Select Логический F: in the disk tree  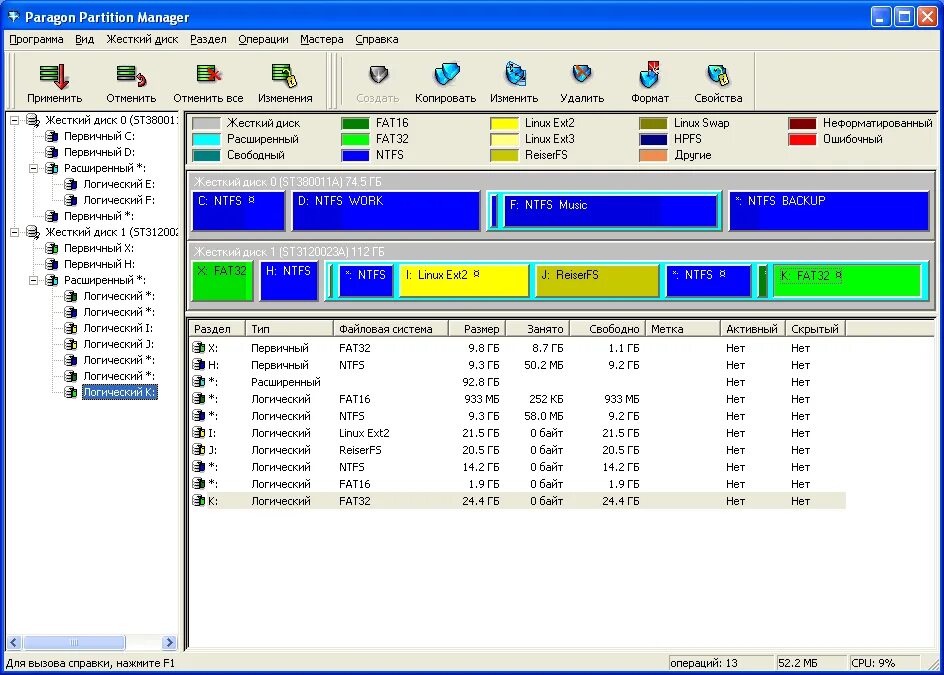point(119,200)
